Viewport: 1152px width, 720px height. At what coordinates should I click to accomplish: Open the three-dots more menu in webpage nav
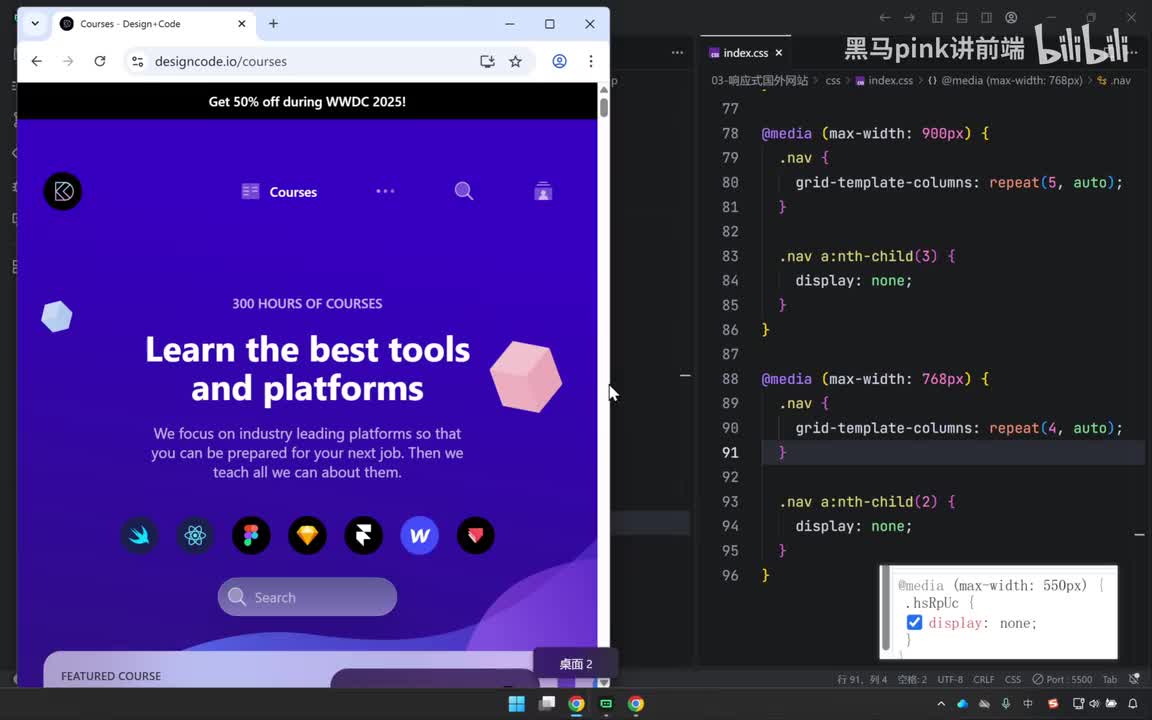tap(385, 191)
